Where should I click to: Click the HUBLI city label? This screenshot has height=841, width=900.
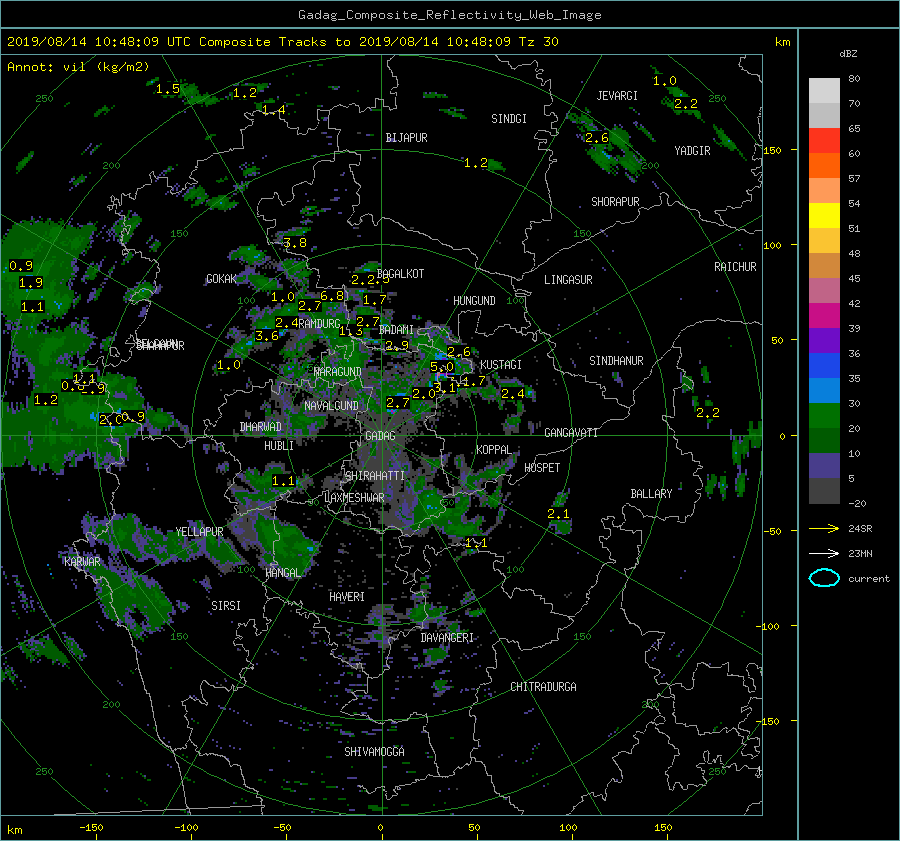pos(279,446)
